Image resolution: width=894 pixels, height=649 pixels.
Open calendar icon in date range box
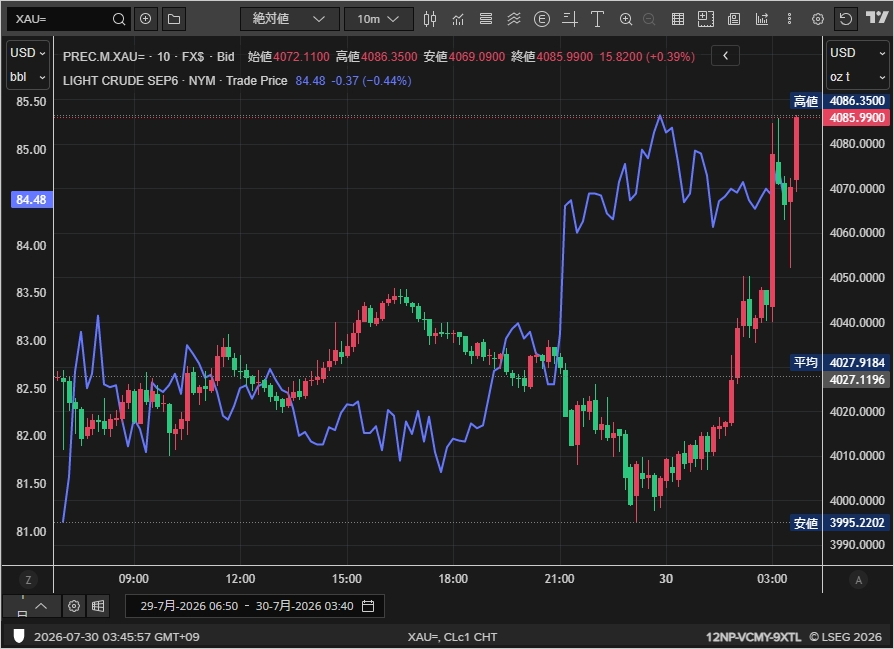[368, 606]
